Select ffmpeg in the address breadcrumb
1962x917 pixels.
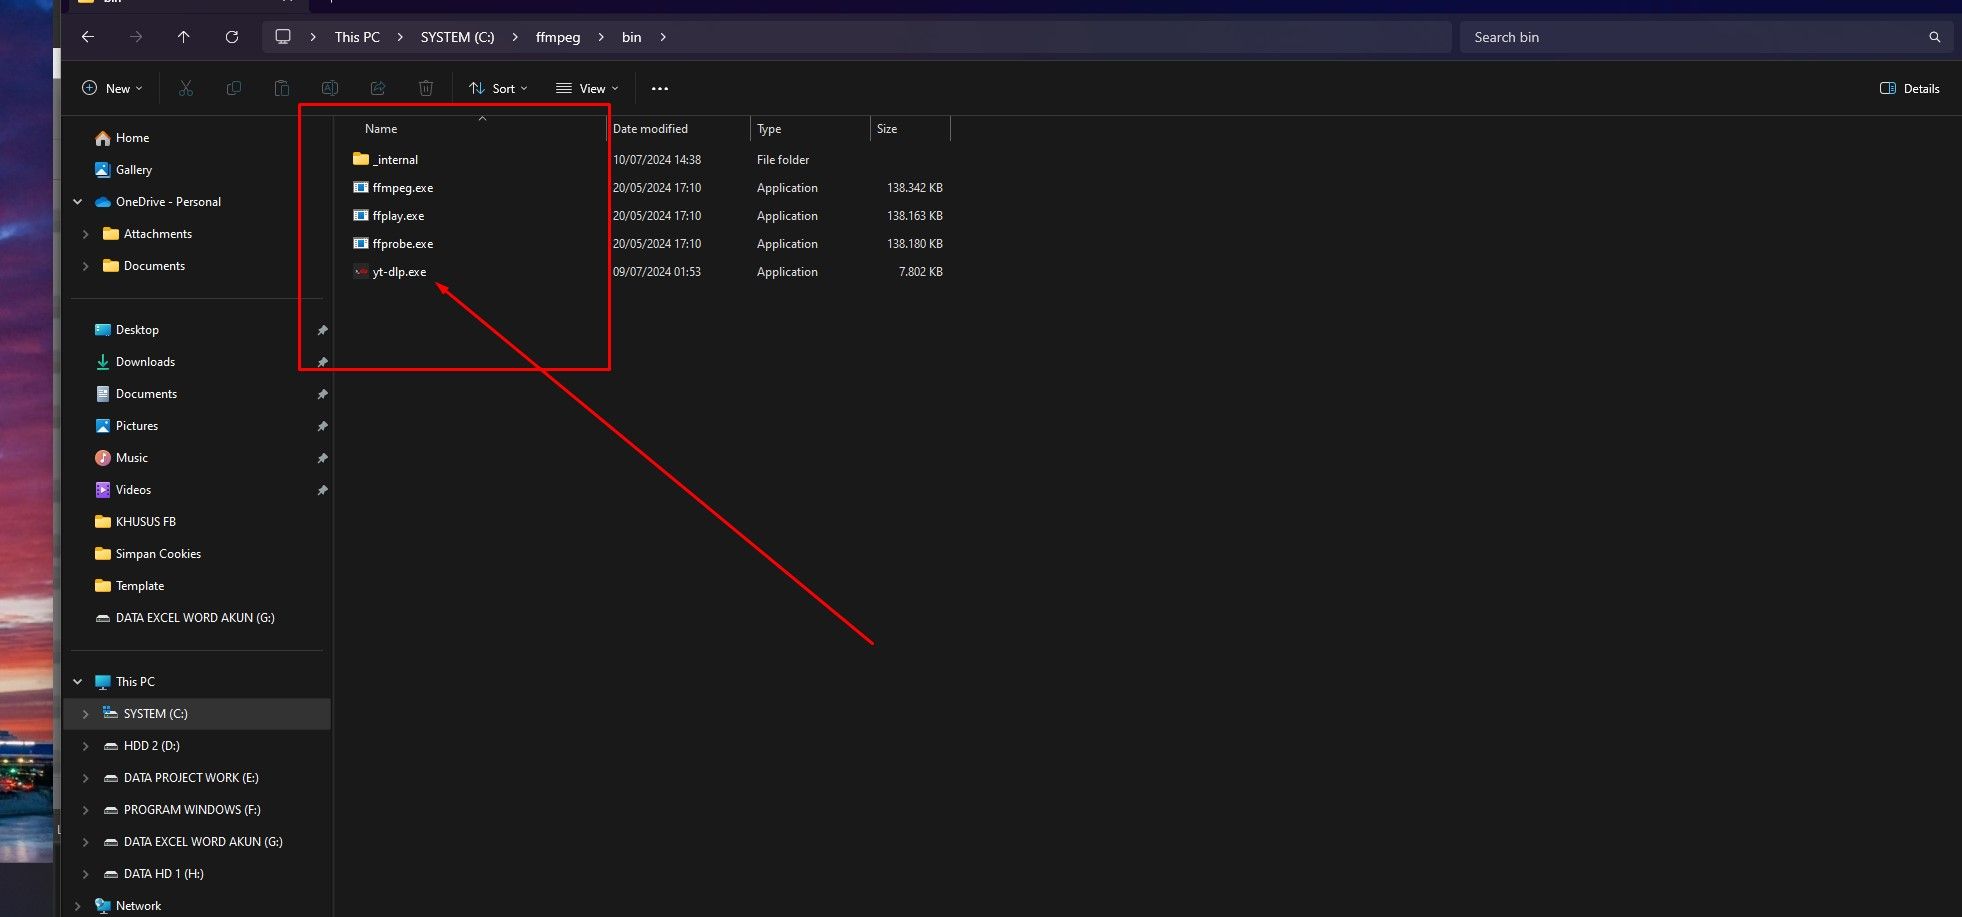[557, 37]
